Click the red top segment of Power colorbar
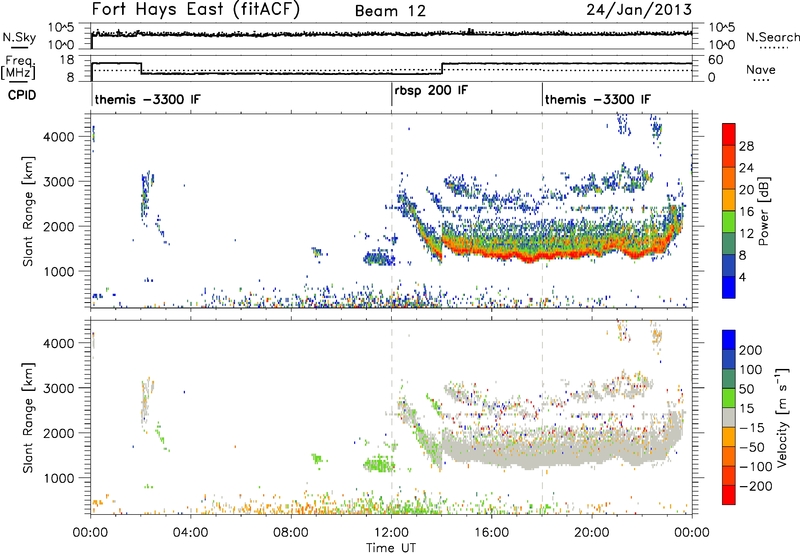This screenshot has width=800, height=554. pos(729,134)
